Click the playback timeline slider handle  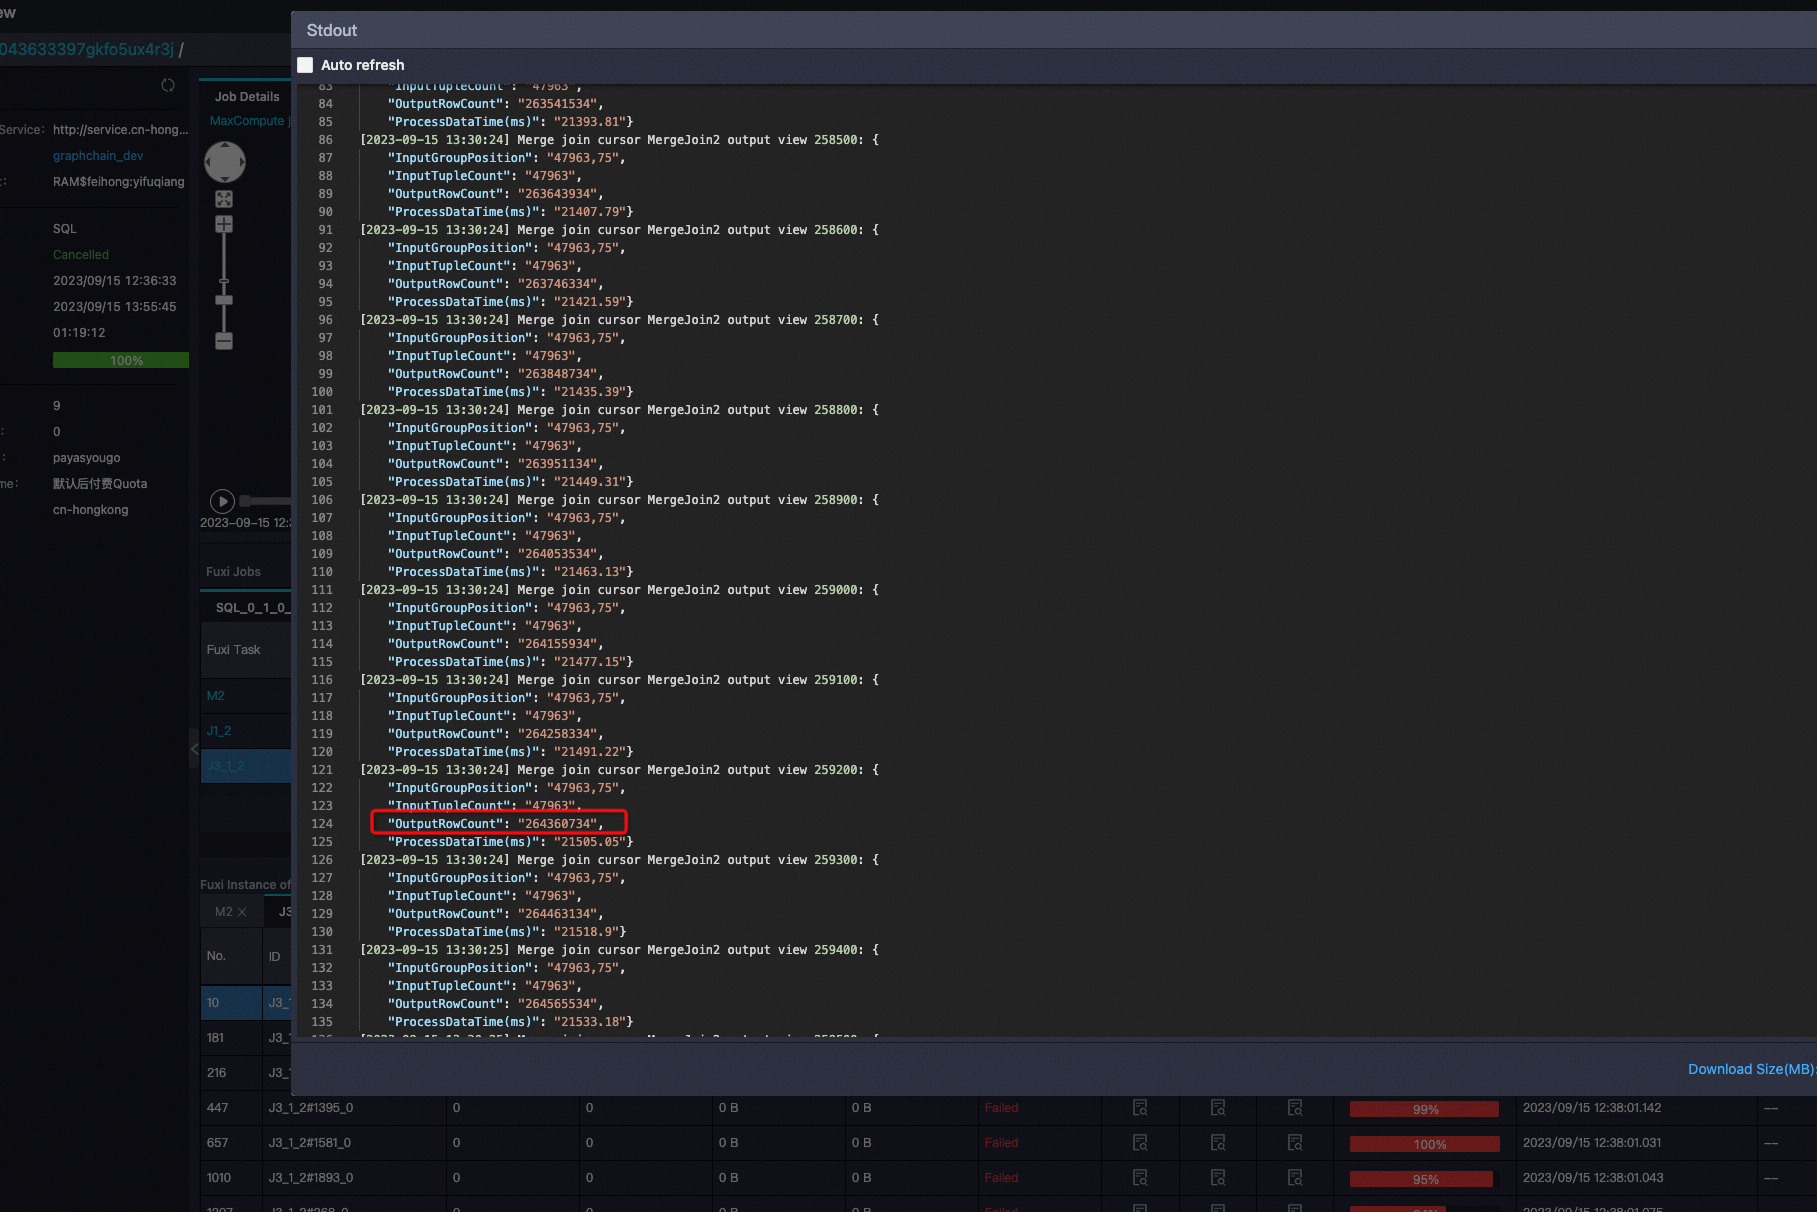pos(246,500)
